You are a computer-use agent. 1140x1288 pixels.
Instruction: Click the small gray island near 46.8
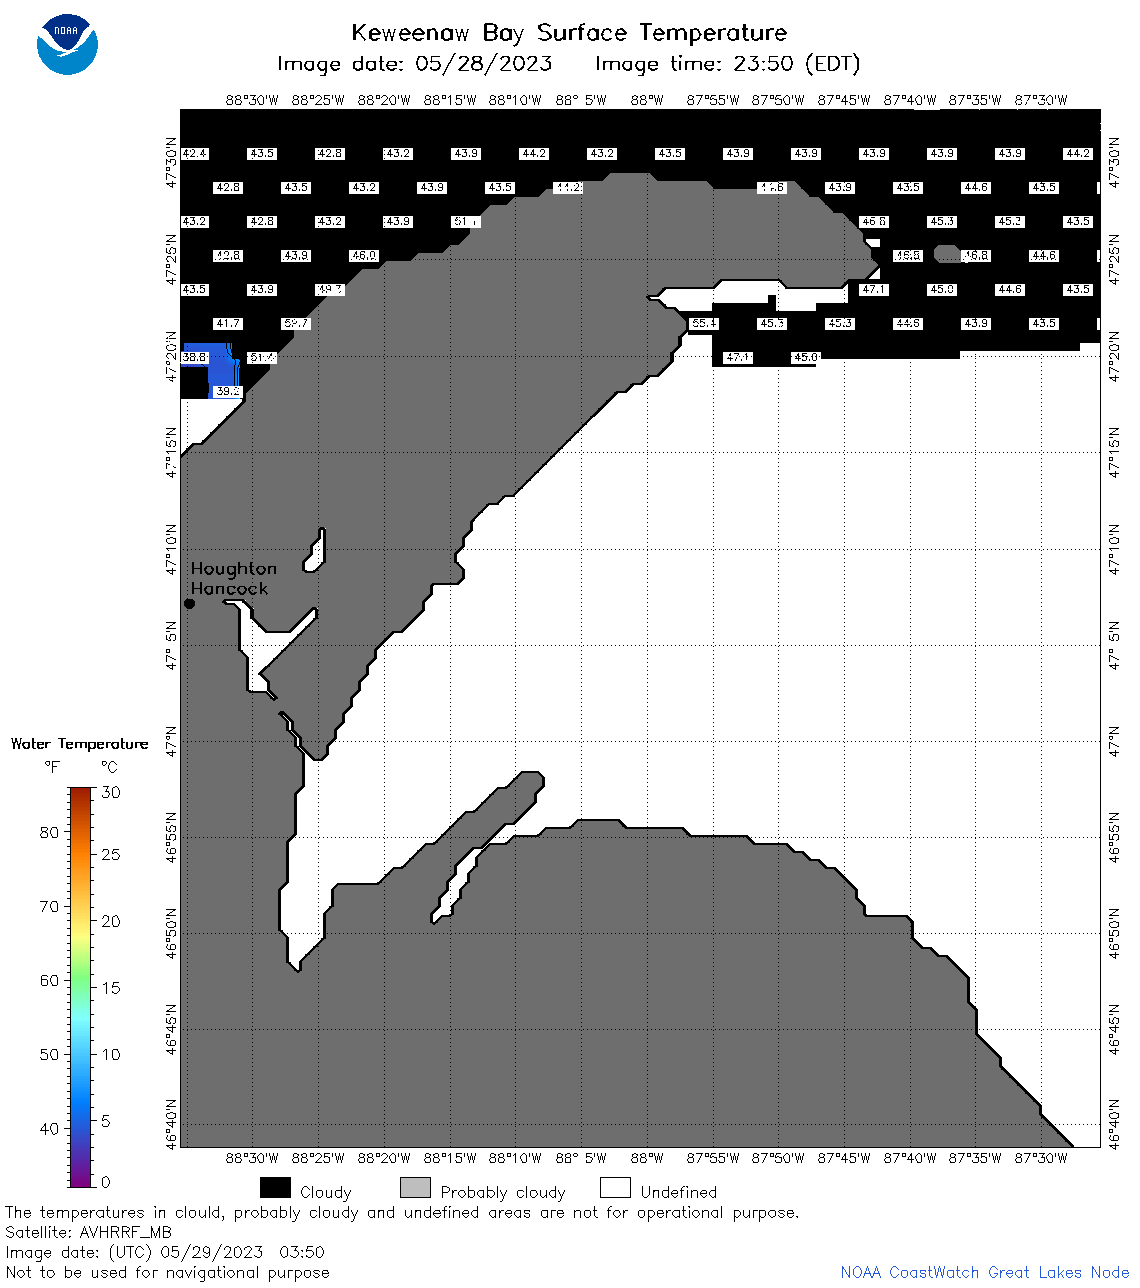(947, 254)
